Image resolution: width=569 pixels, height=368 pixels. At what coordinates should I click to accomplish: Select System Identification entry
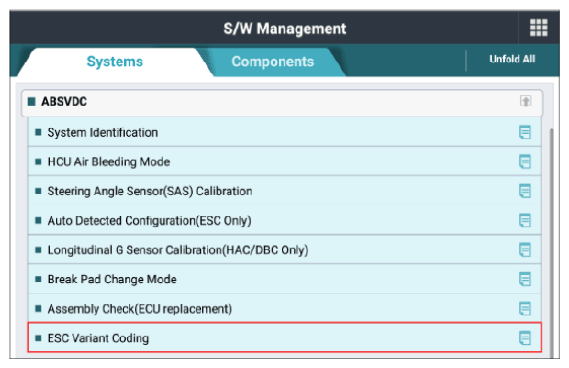tap(284, 132)
